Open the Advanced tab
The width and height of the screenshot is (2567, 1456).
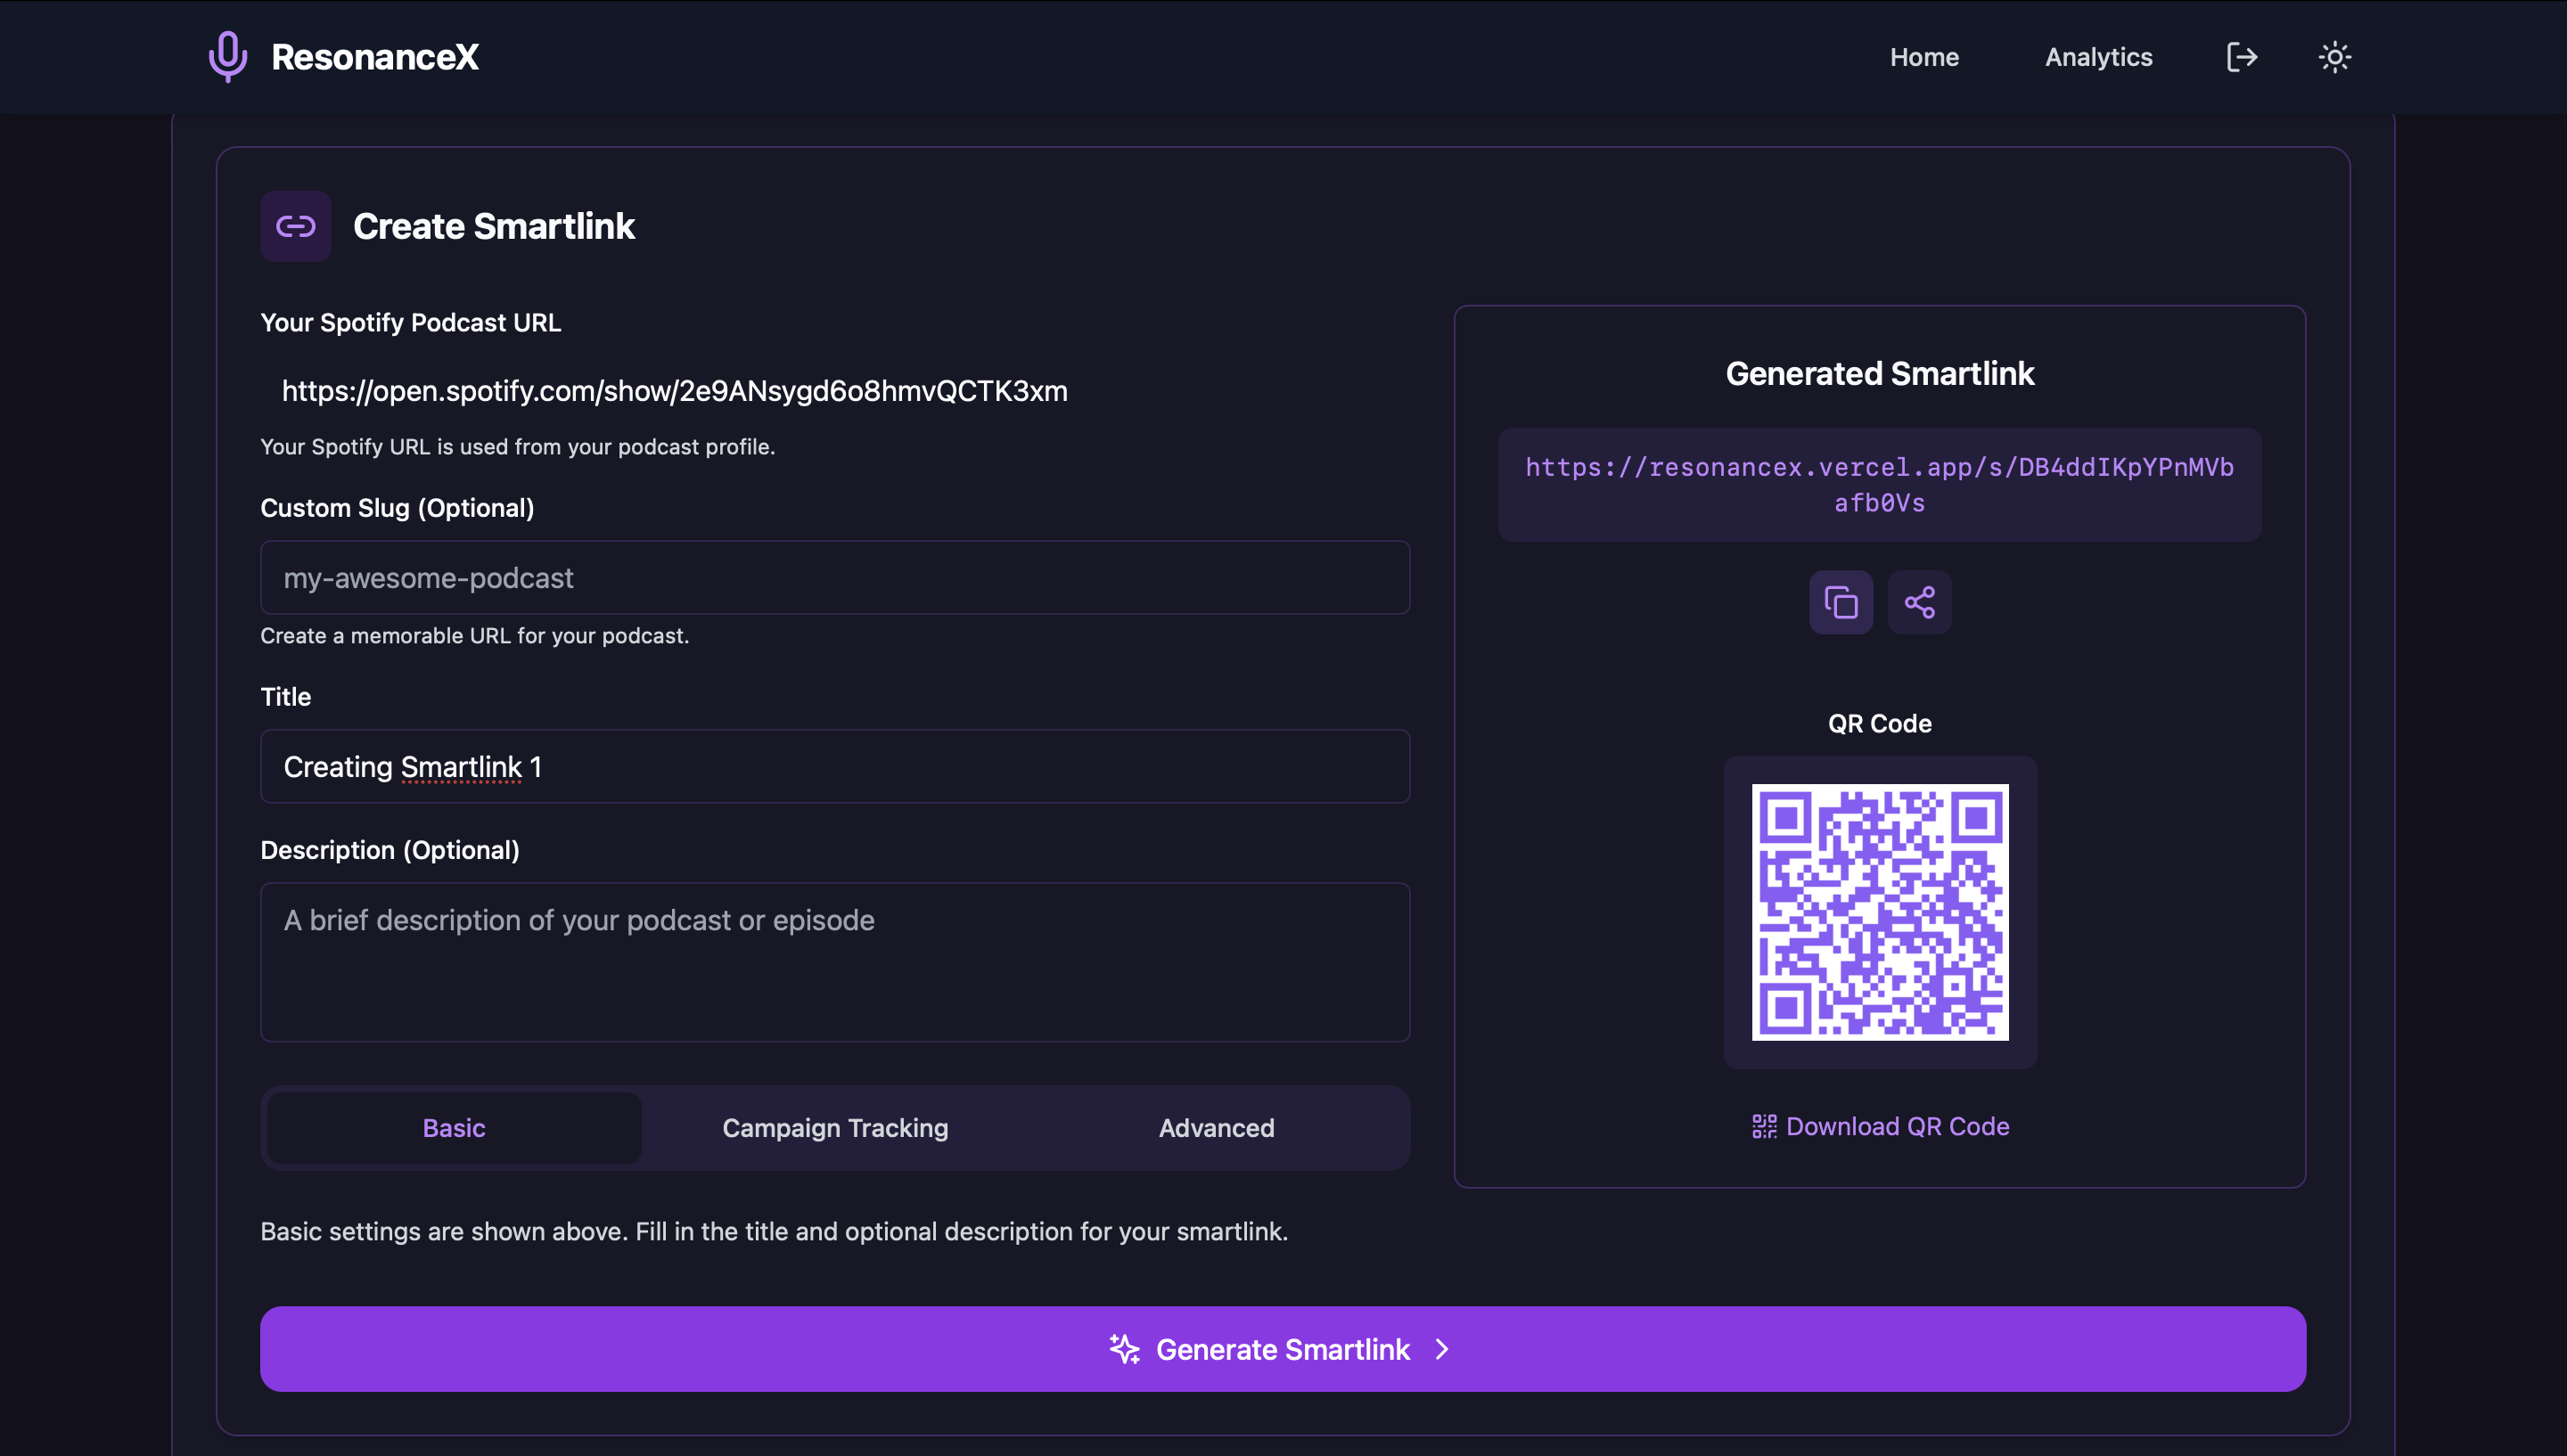(x=1216, y=1128)
